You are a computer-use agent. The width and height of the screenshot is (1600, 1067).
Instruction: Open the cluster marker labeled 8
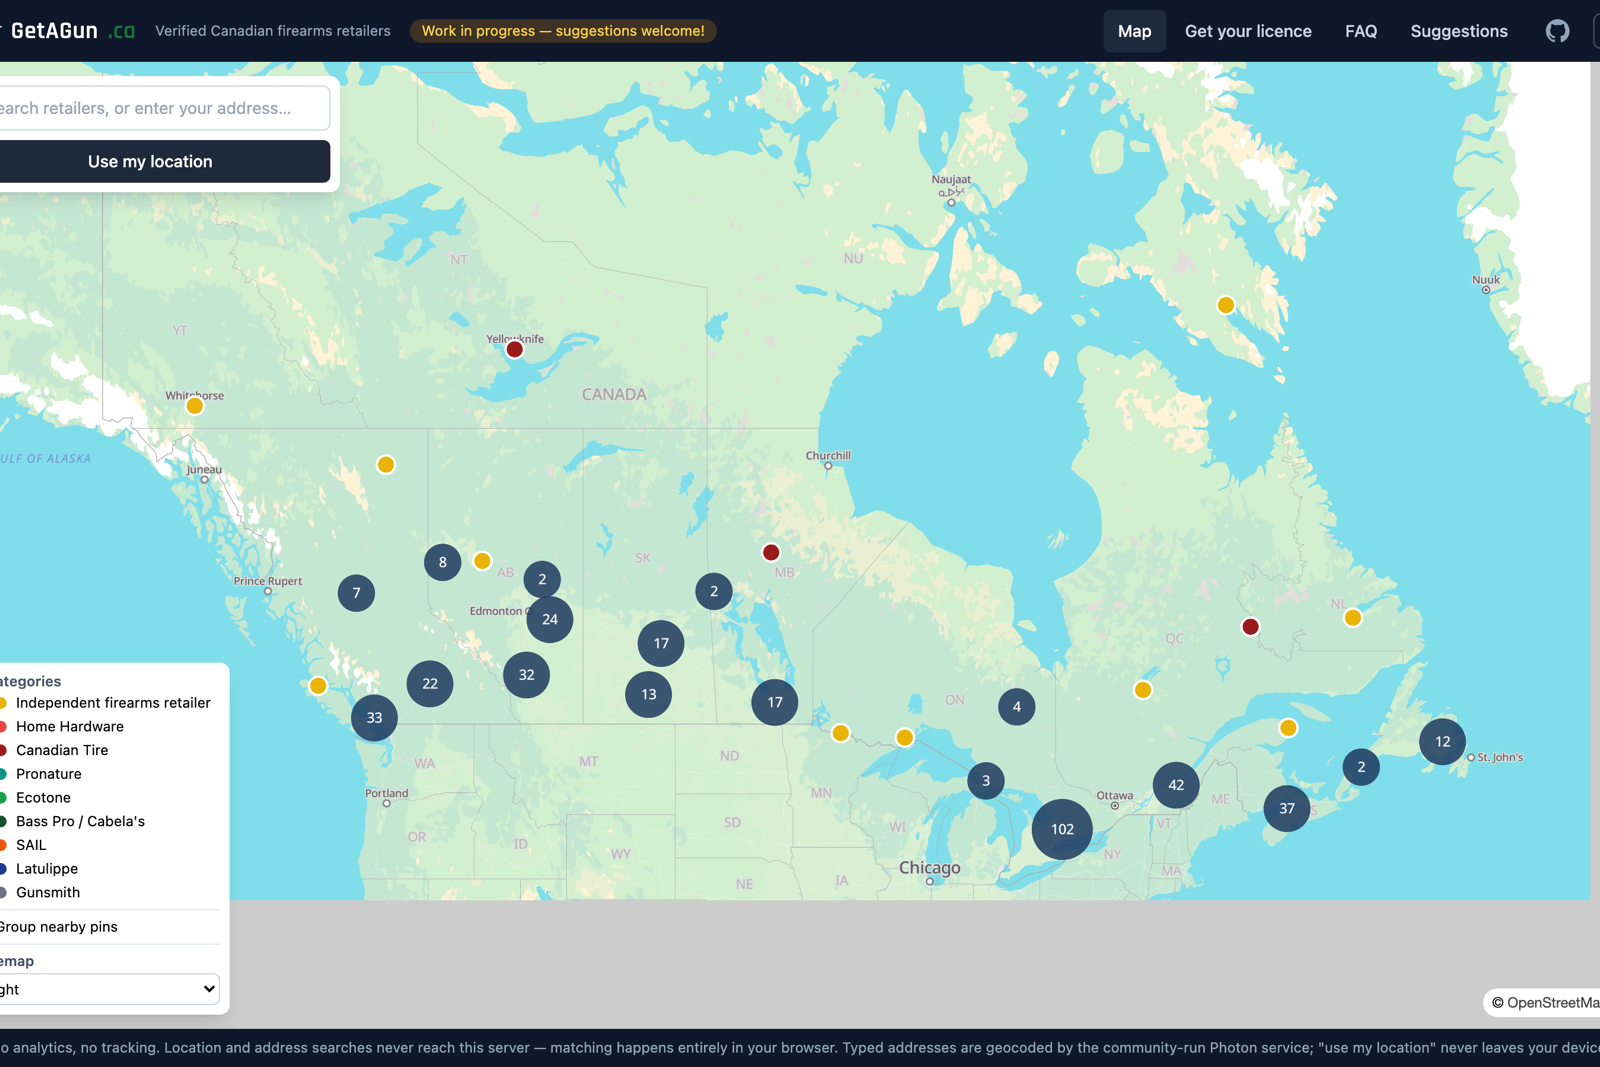(442, 562)
